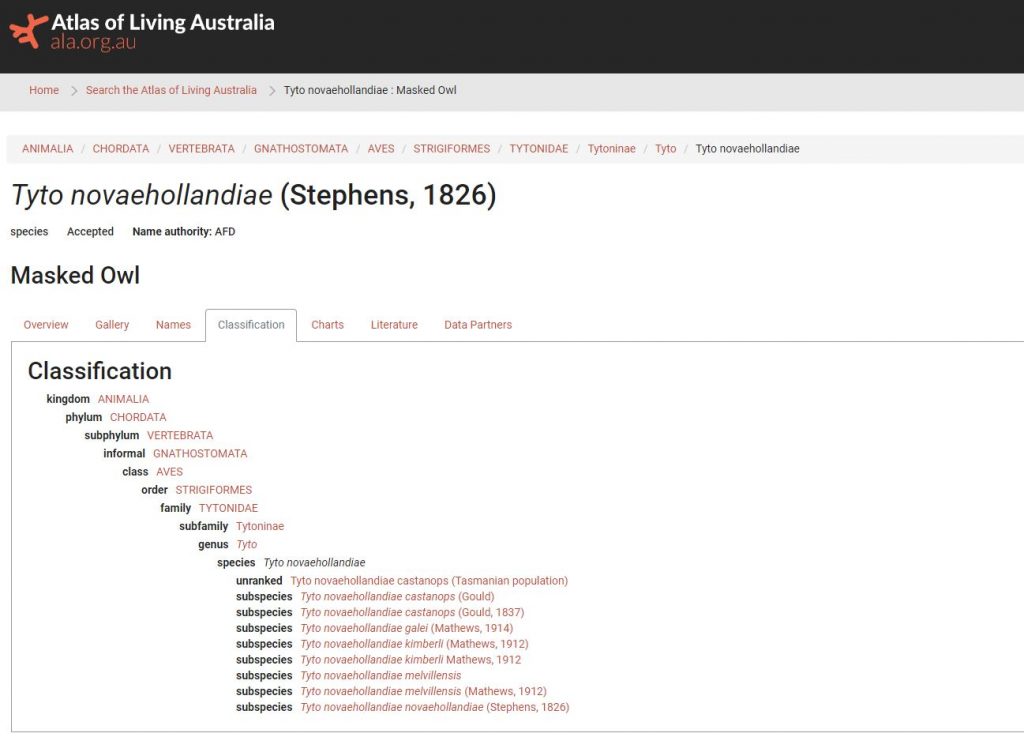The width and height of the screenshot is (1024, 737).
Task: Open the Gallery tab
Action: pyautogui.click(x=112, y=325)
